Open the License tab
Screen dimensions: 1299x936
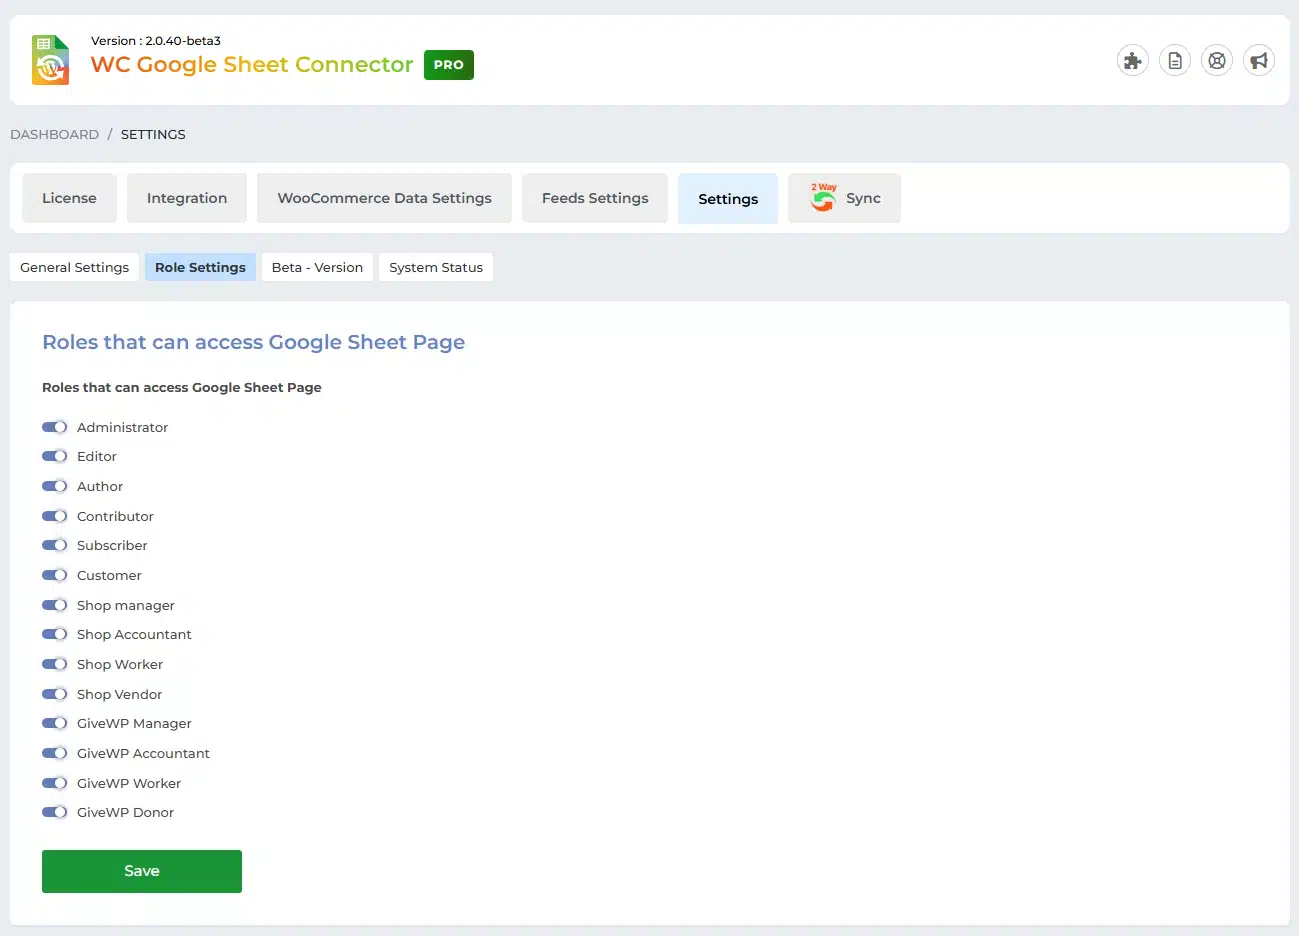click(69, 198)
